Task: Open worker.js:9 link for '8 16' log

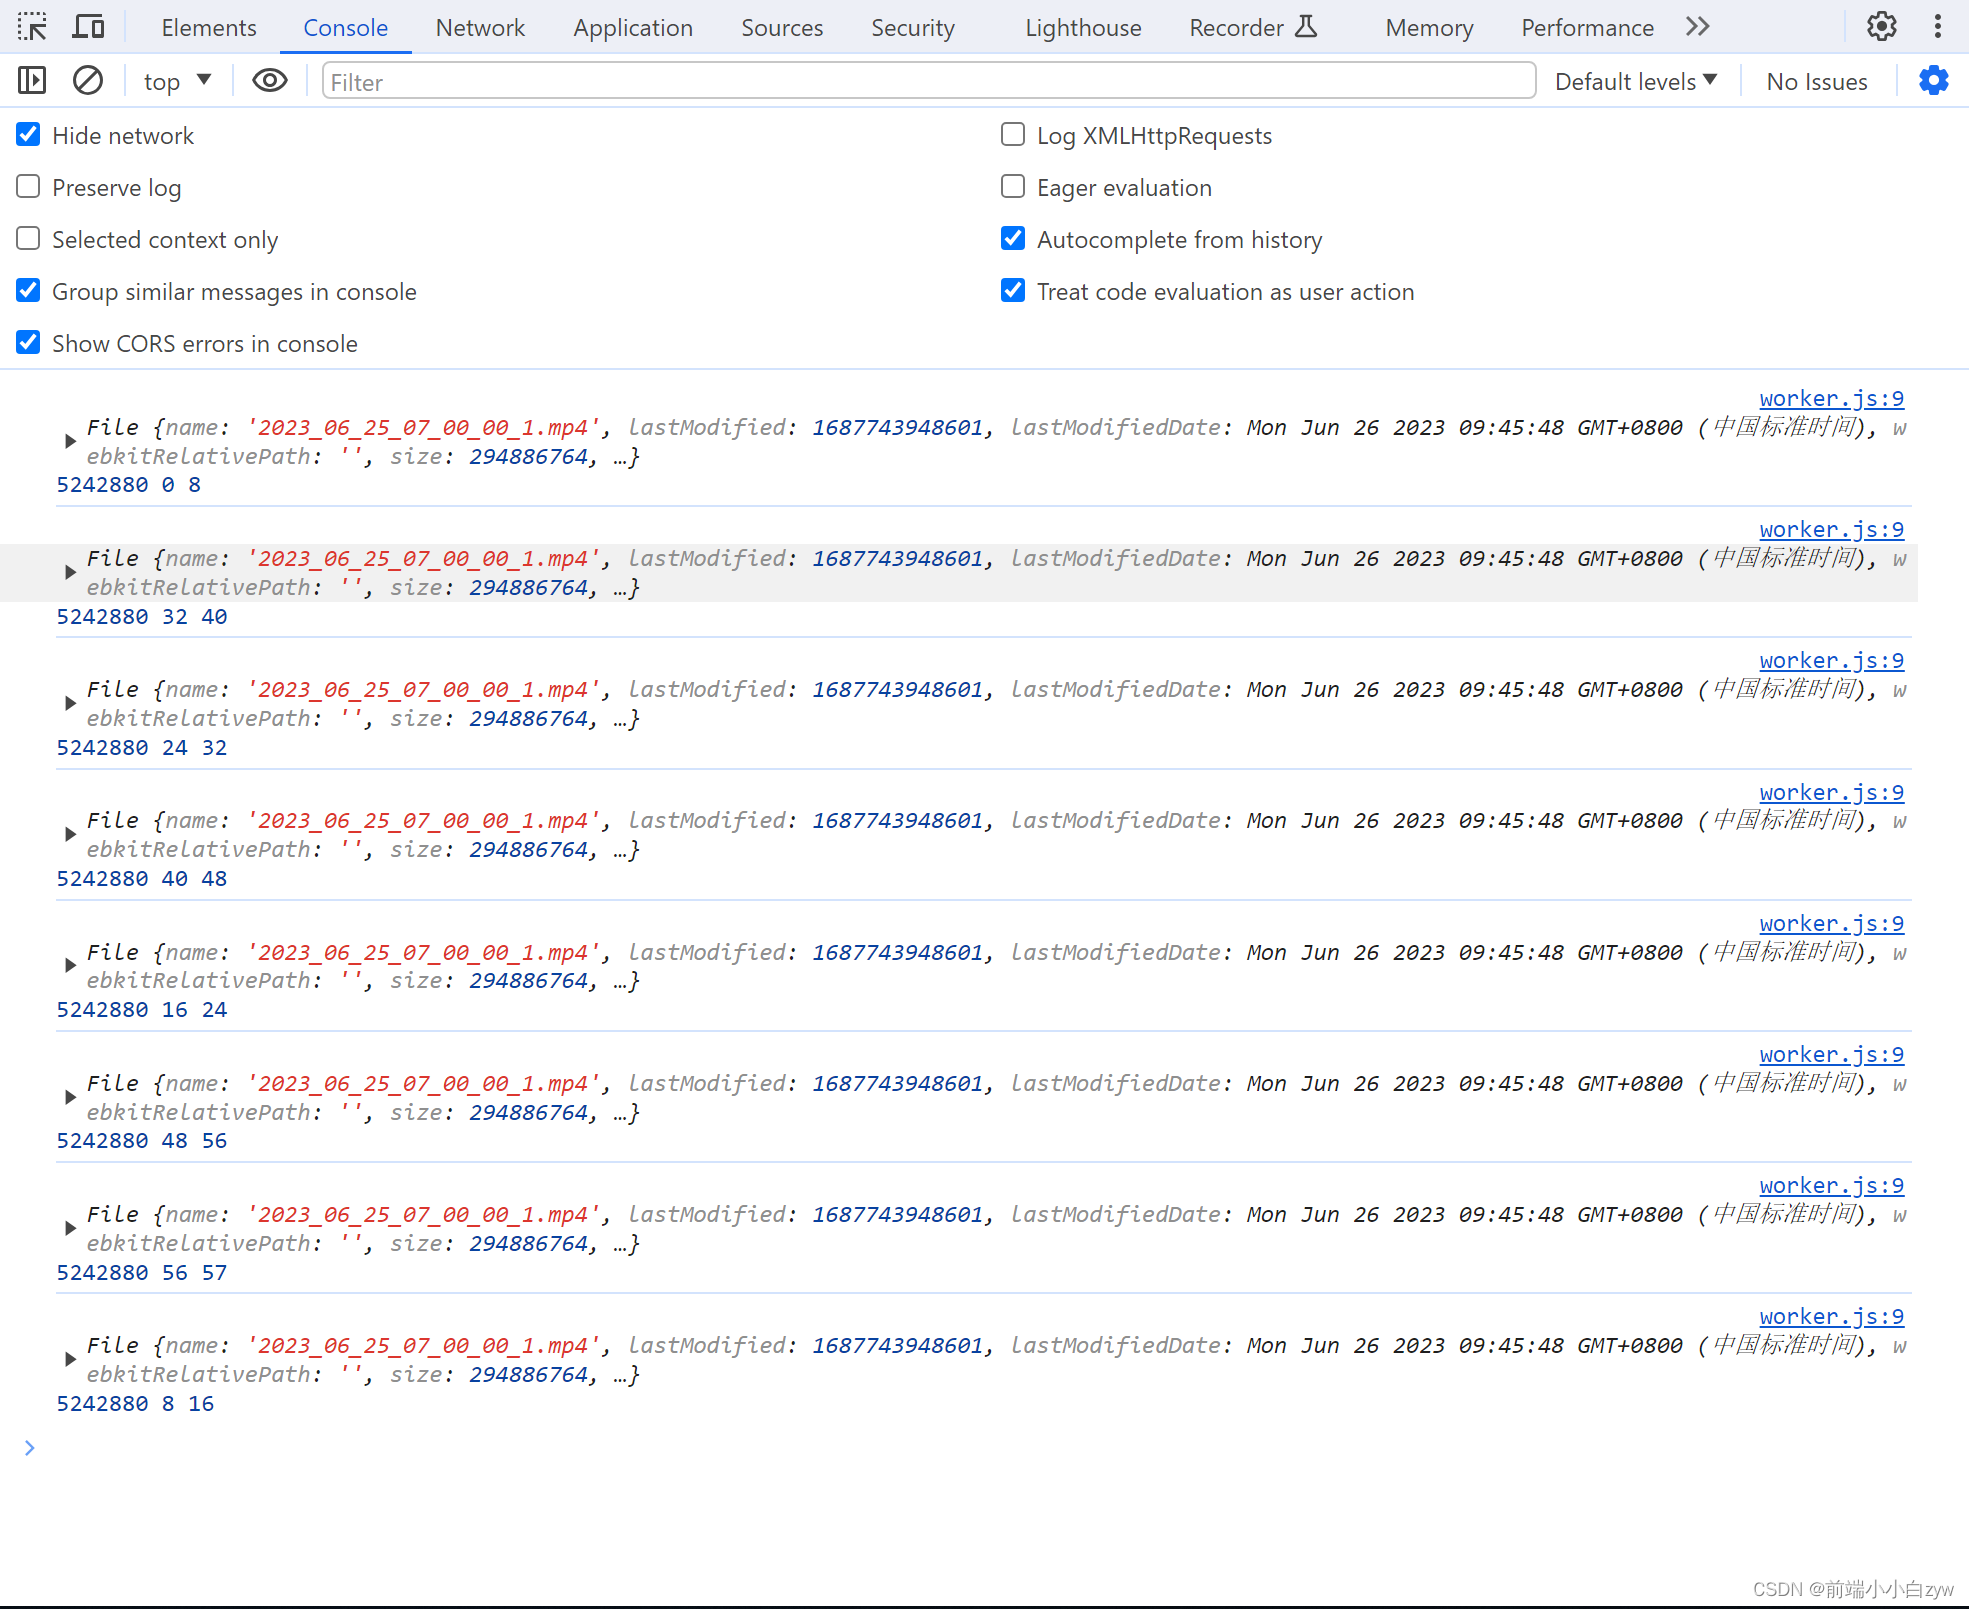Action: [1831, 1316]
